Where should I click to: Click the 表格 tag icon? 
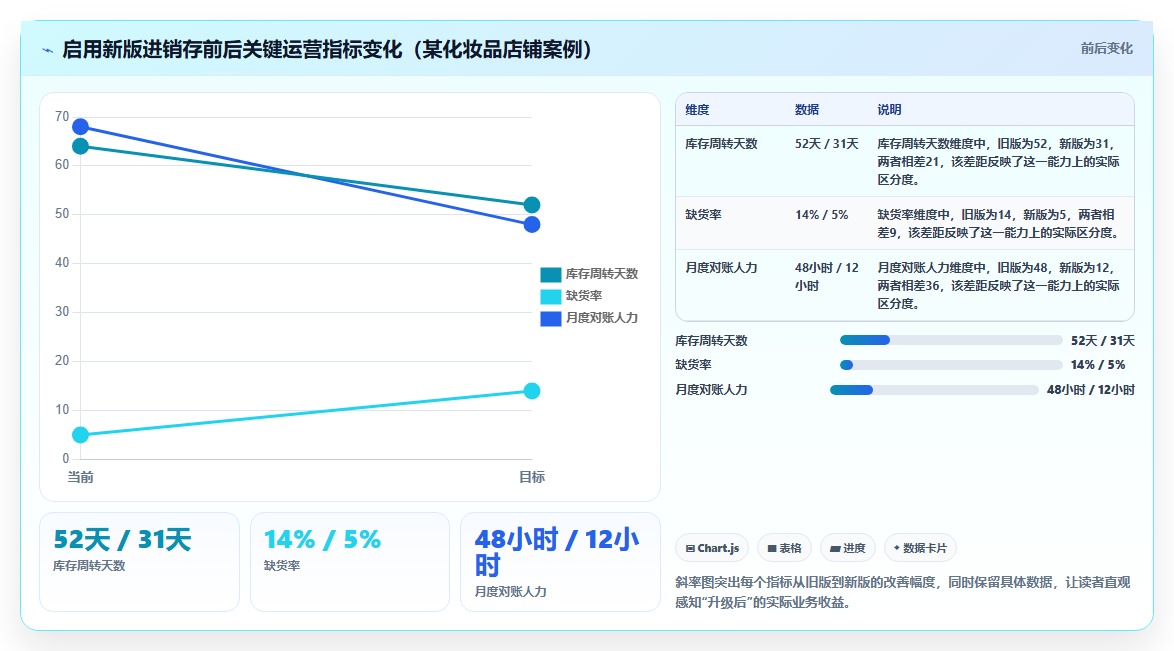(x=772, y=548)
